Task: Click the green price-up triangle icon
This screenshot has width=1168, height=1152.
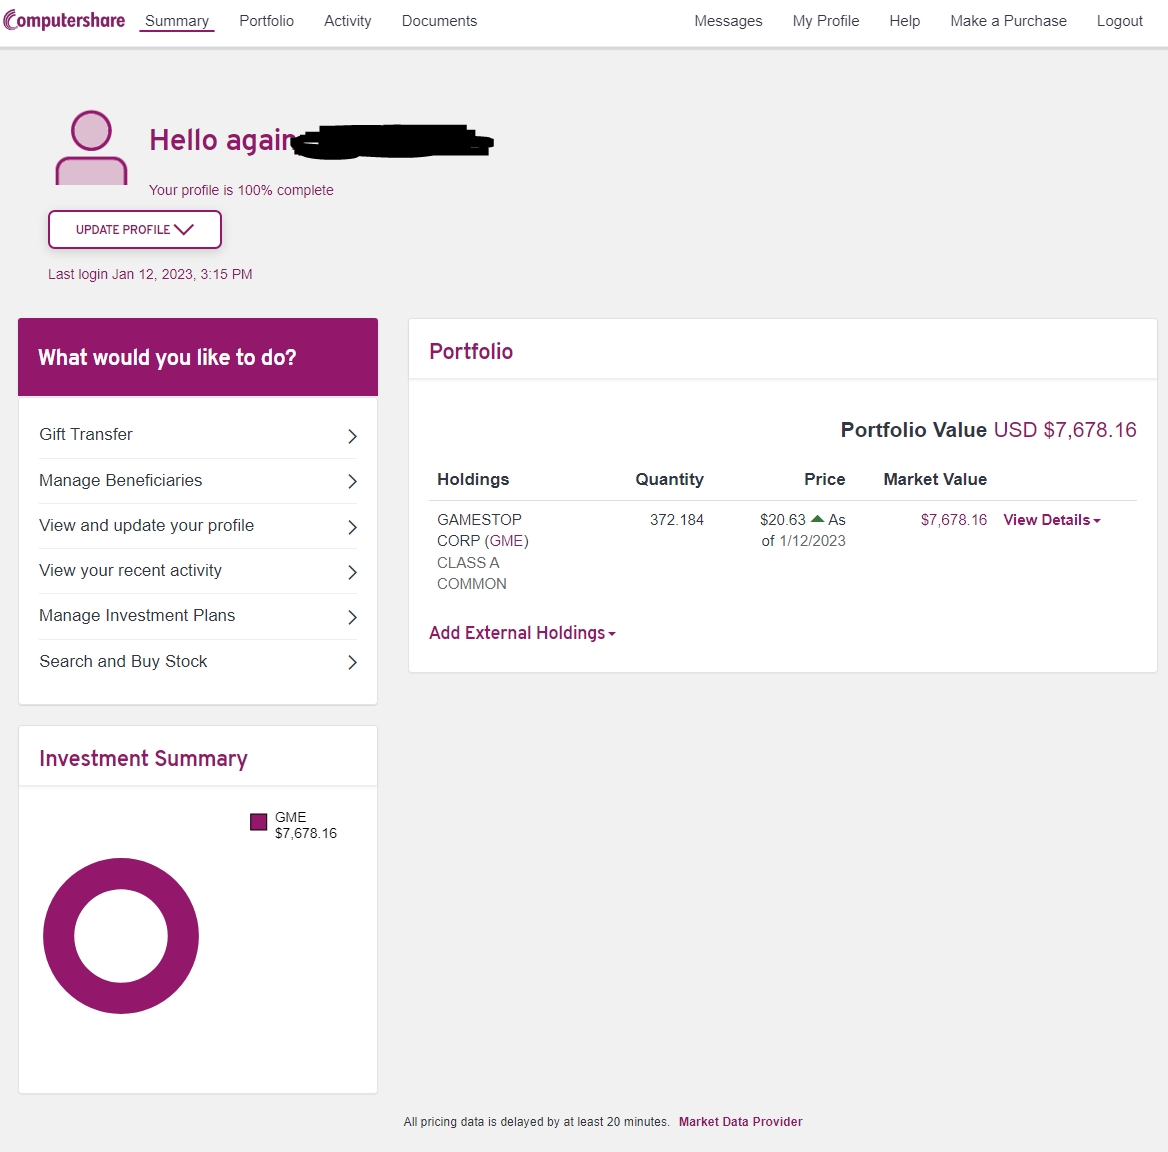Action: pyautogui.click(x=817, y=519)
